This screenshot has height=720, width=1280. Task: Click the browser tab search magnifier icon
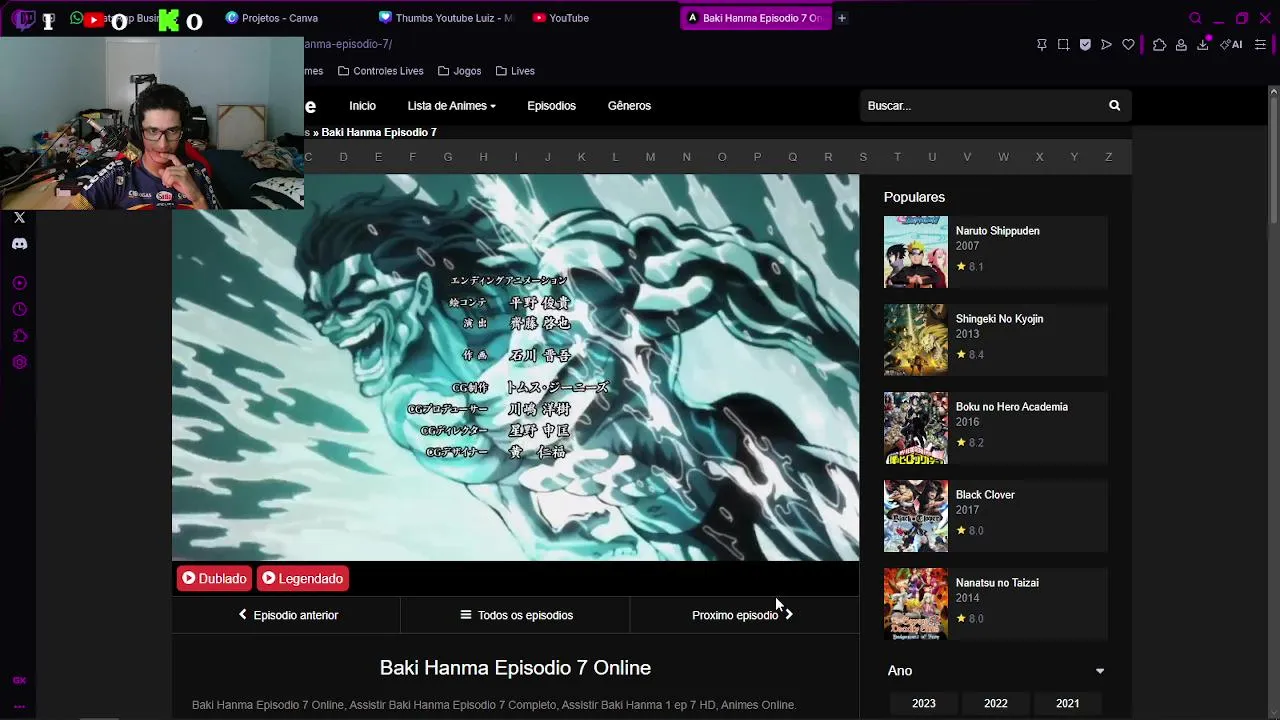click(x=1195, y=18)
